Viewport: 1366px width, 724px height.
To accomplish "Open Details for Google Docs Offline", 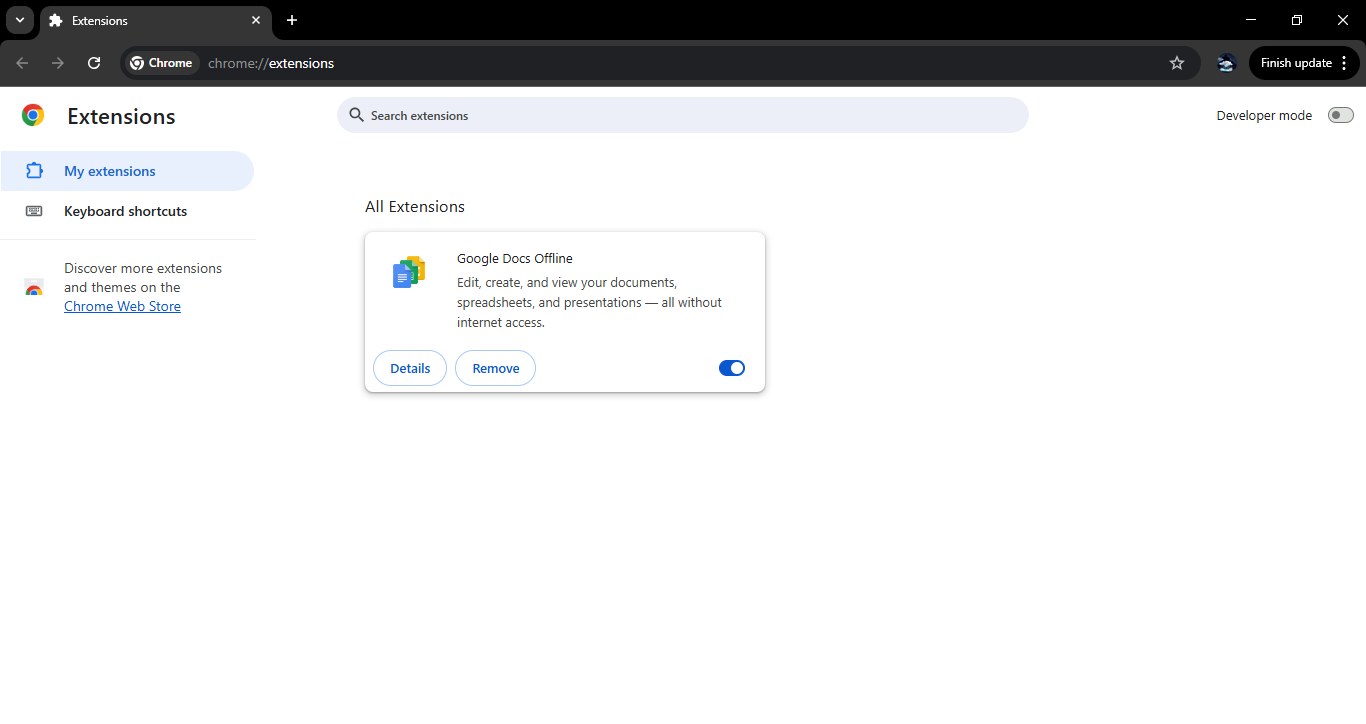I will 410,368.
